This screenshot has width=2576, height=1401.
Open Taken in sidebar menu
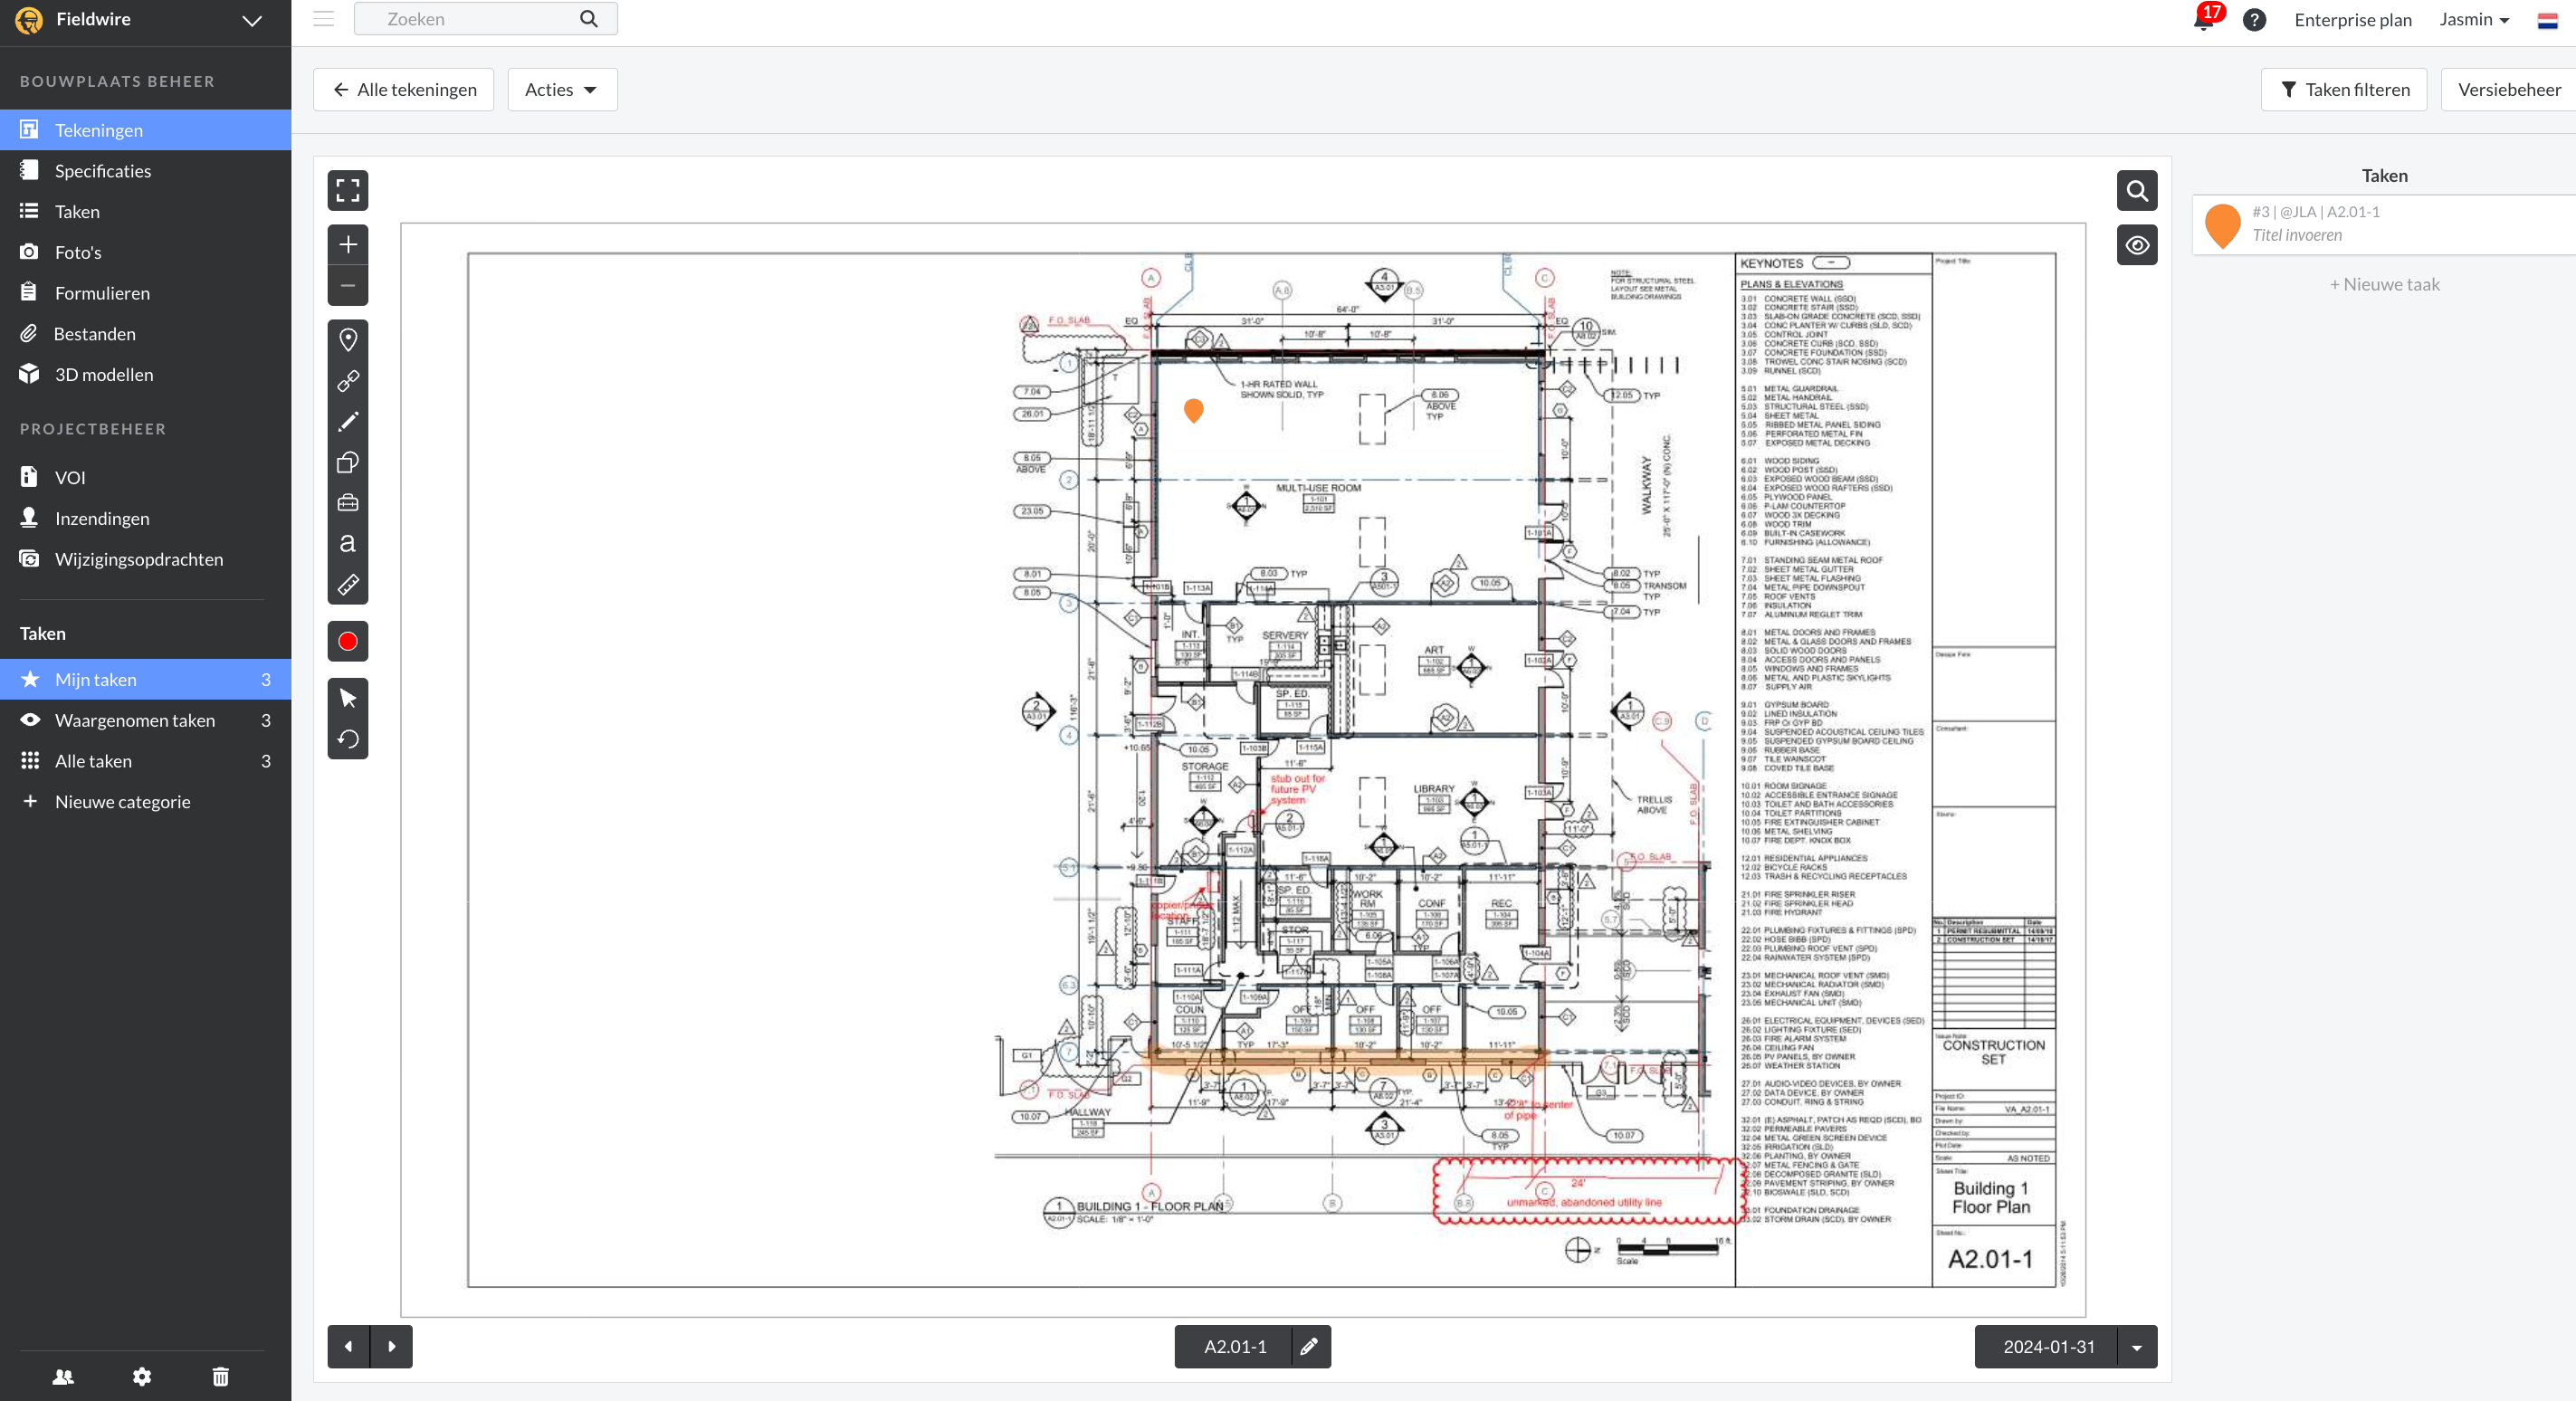point(145,211)
